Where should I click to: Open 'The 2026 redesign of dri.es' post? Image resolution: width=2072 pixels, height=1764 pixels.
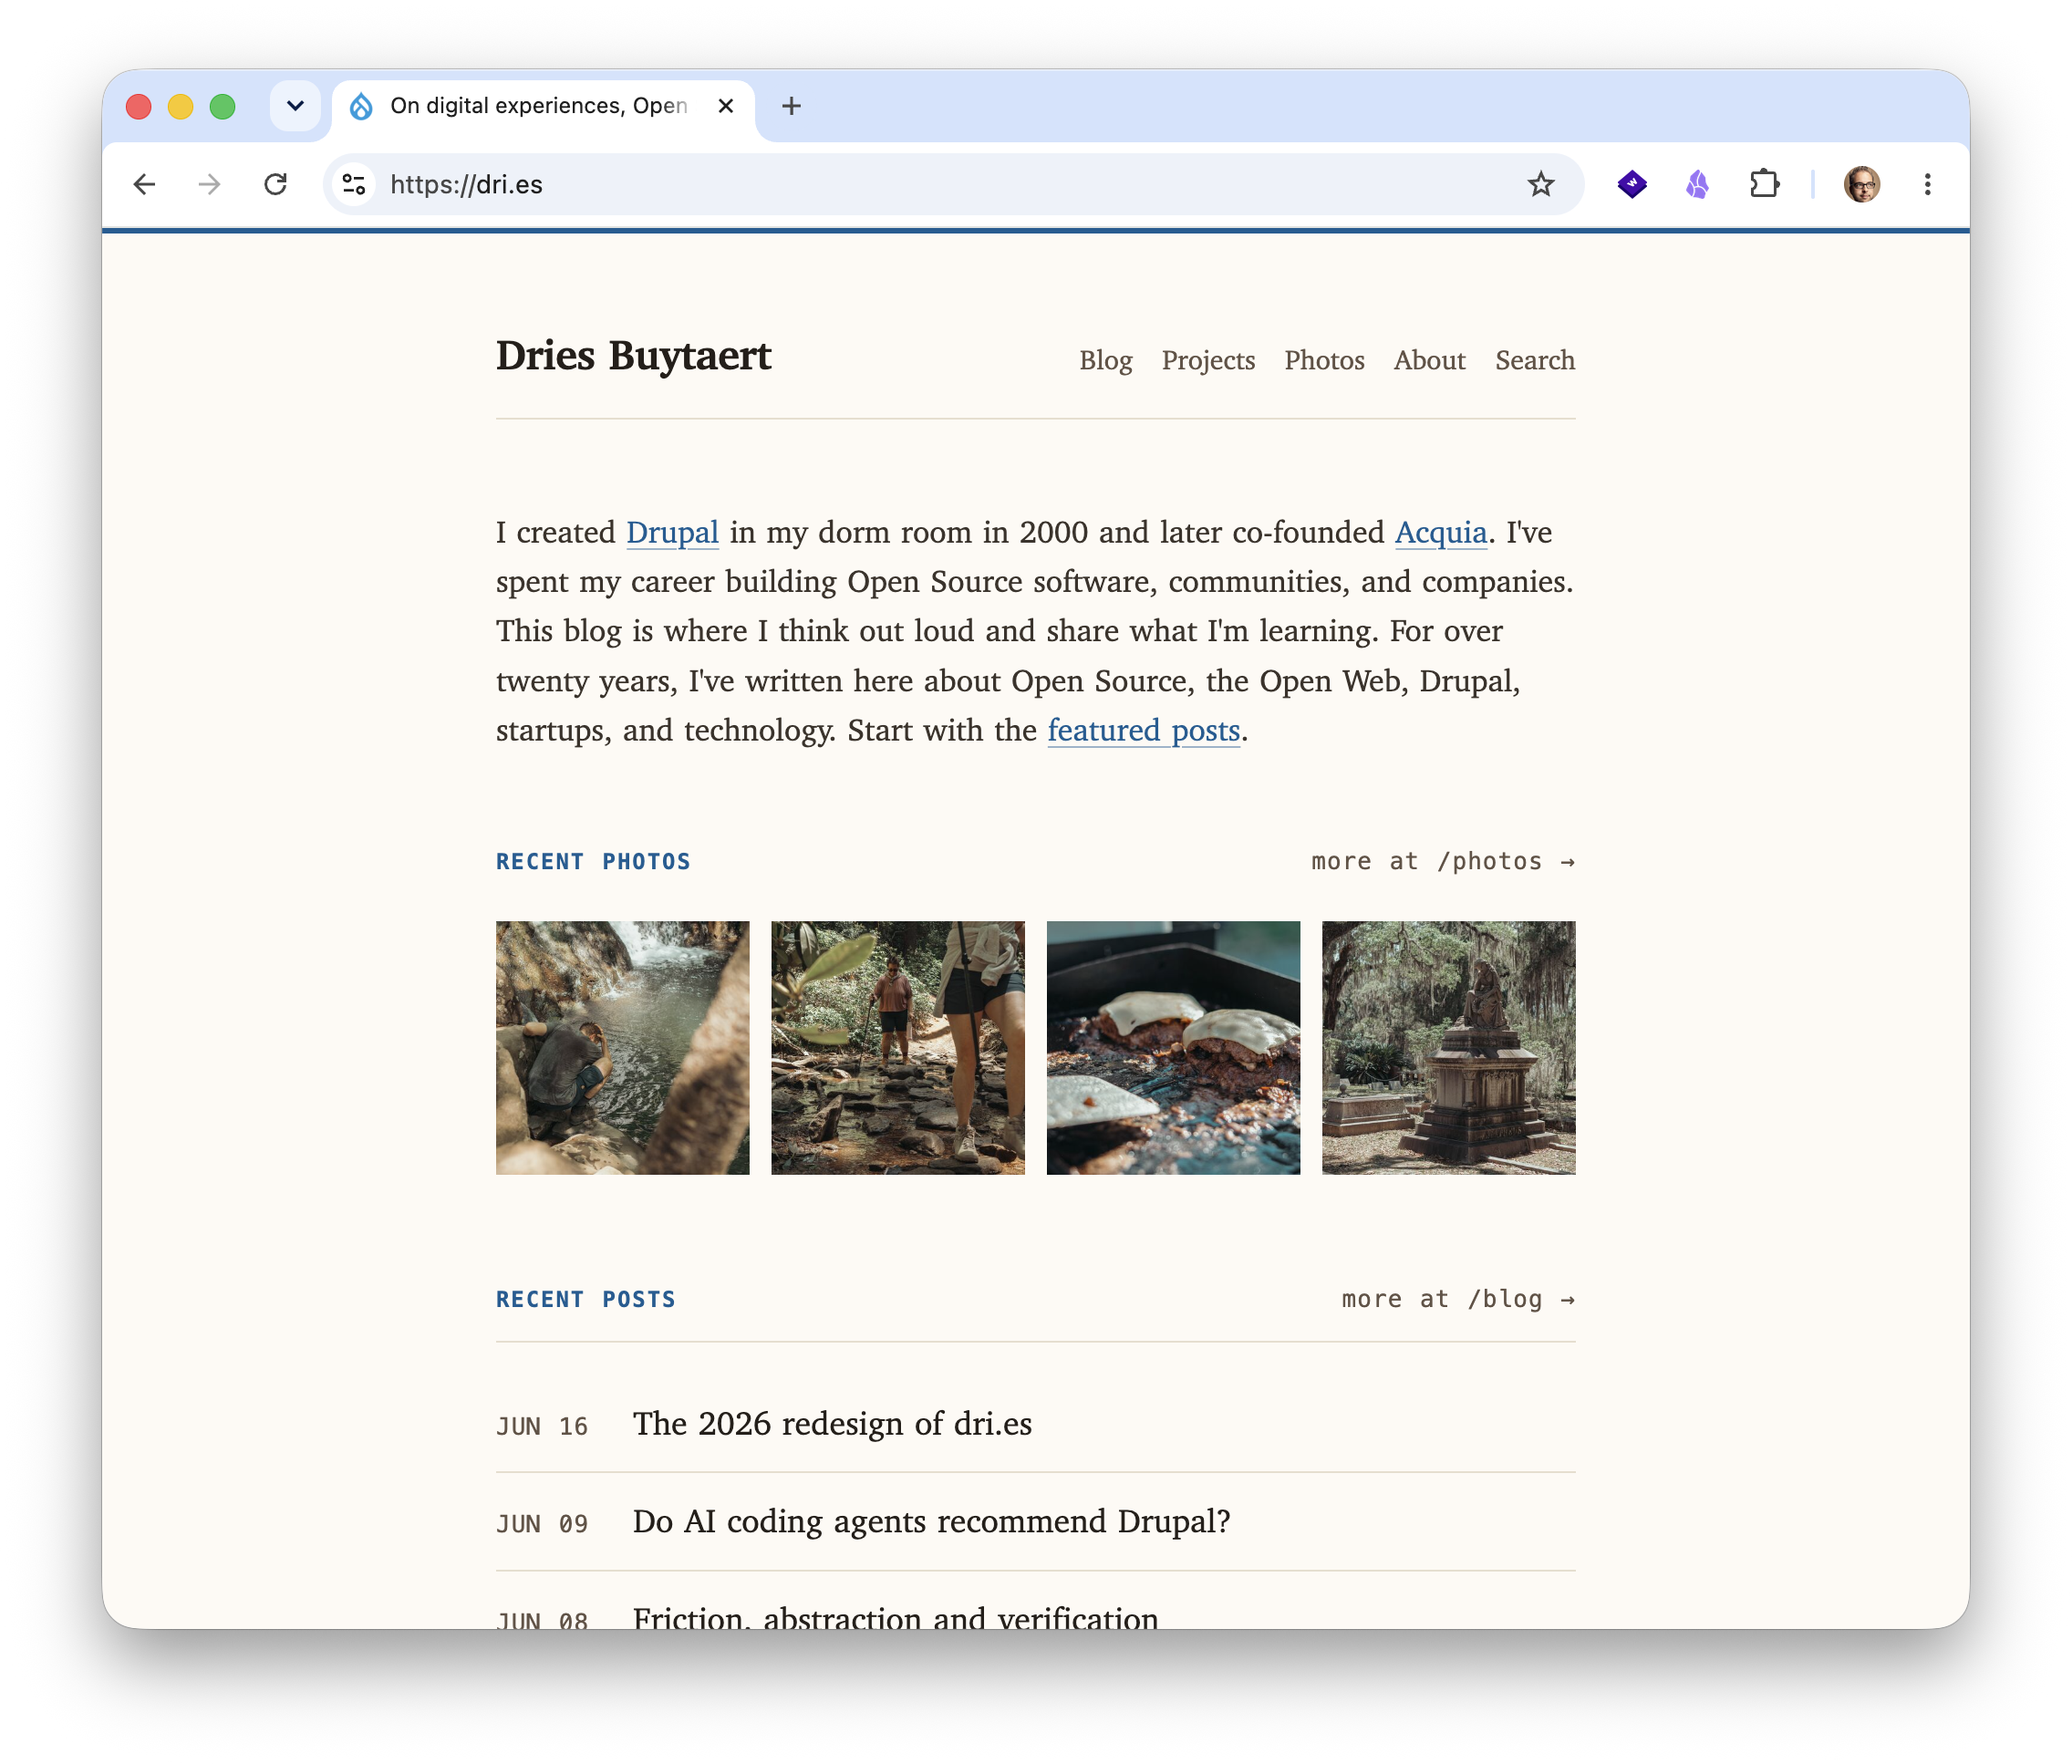tap(832, 1423)
